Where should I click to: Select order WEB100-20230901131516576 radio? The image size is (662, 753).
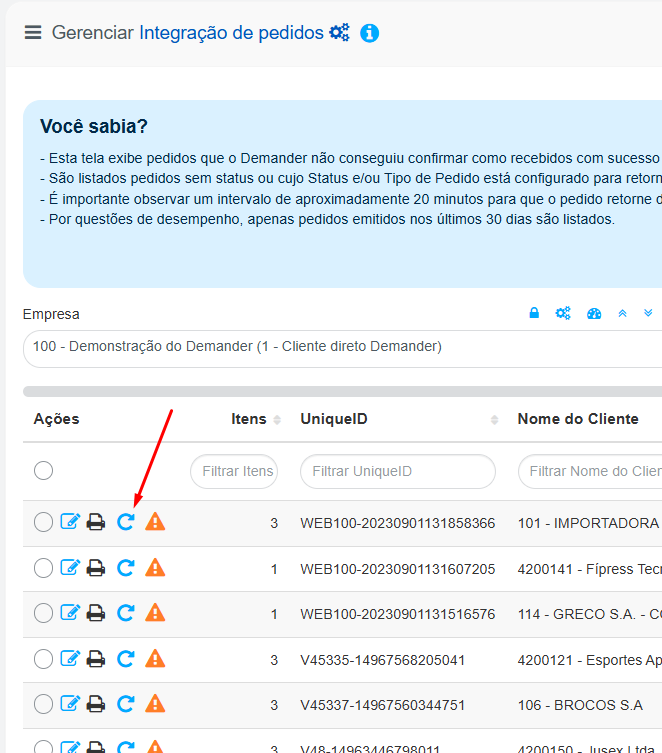click(x=43, y=613)
